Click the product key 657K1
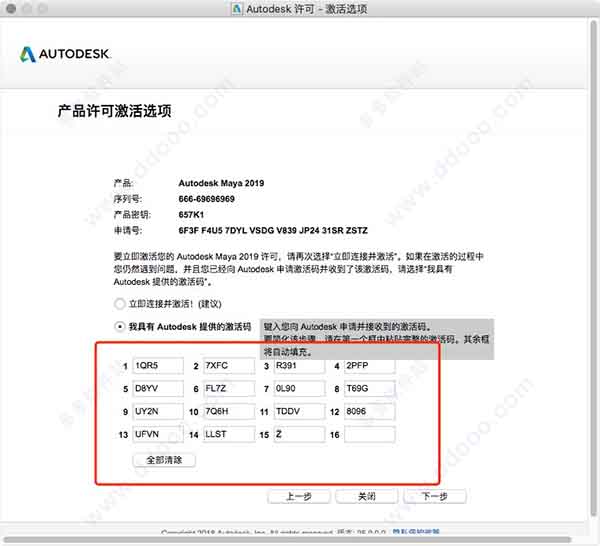This screenshot has height=546, width=600. point(191,215)
